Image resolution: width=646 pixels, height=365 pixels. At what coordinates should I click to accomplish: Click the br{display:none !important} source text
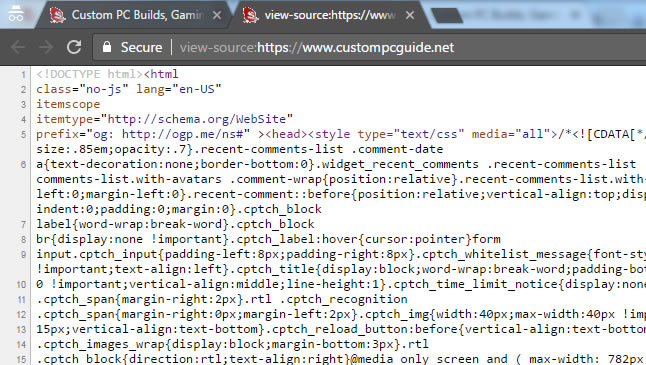tap(132, 239)
